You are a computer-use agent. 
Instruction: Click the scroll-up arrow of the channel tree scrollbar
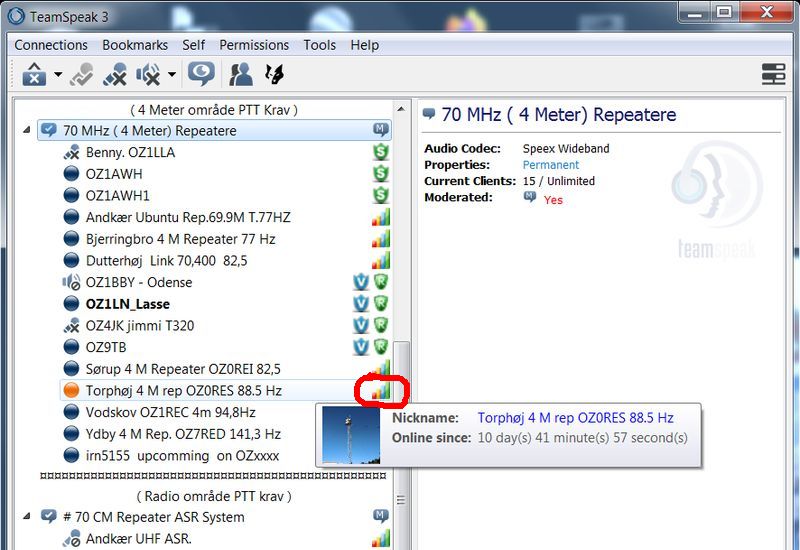[401, 109]
